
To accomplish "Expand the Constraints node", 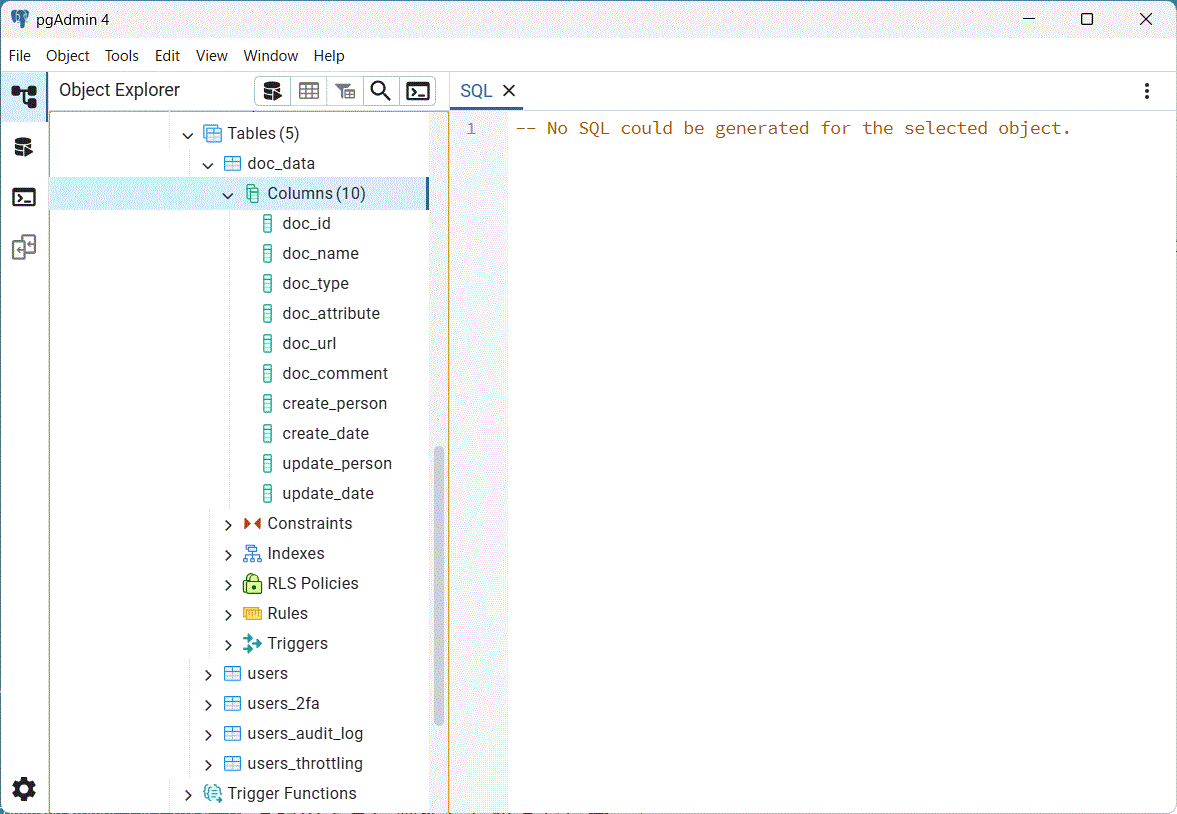I will click(228, 524).
